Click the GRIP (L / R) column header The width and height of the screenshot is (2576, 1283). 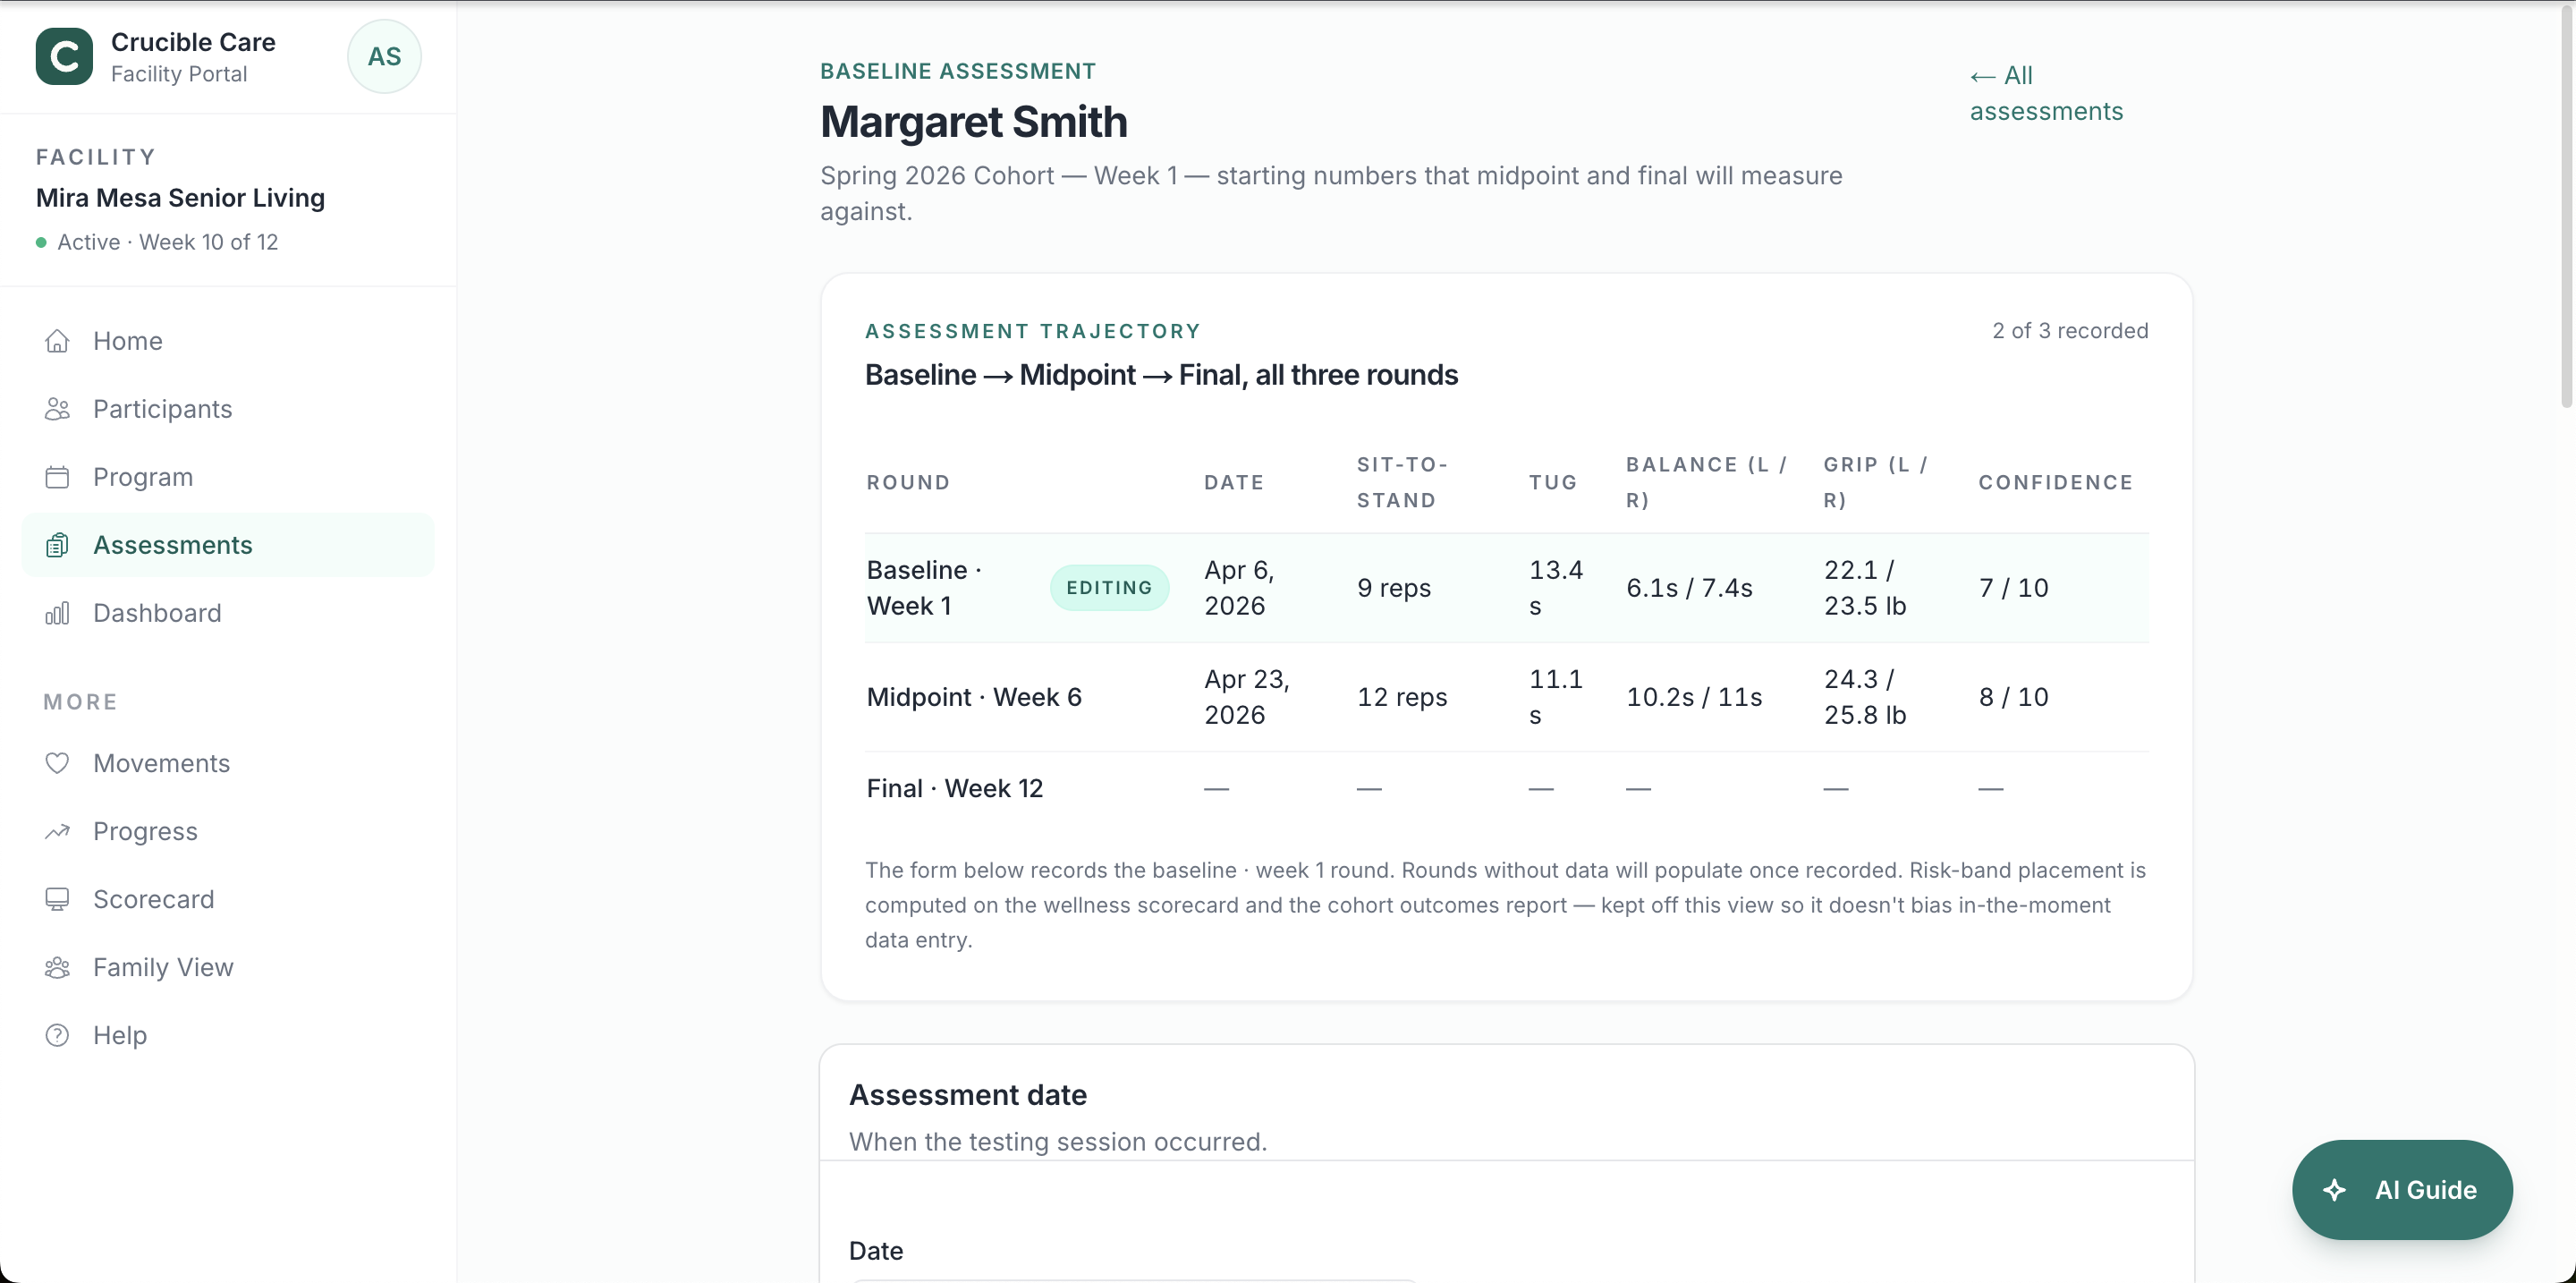click(1875, 483)
